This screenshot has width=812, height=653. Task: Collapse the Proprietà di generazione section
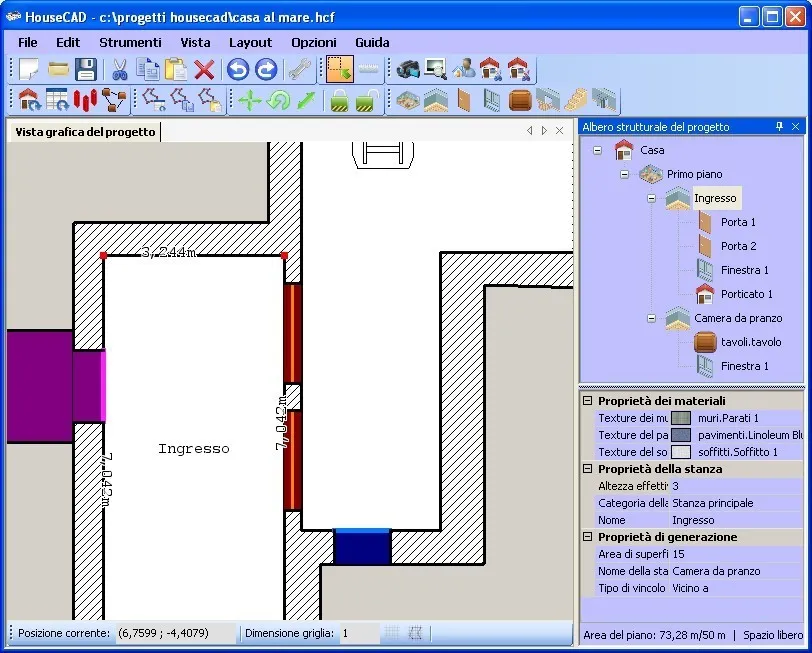click(589, 537)
